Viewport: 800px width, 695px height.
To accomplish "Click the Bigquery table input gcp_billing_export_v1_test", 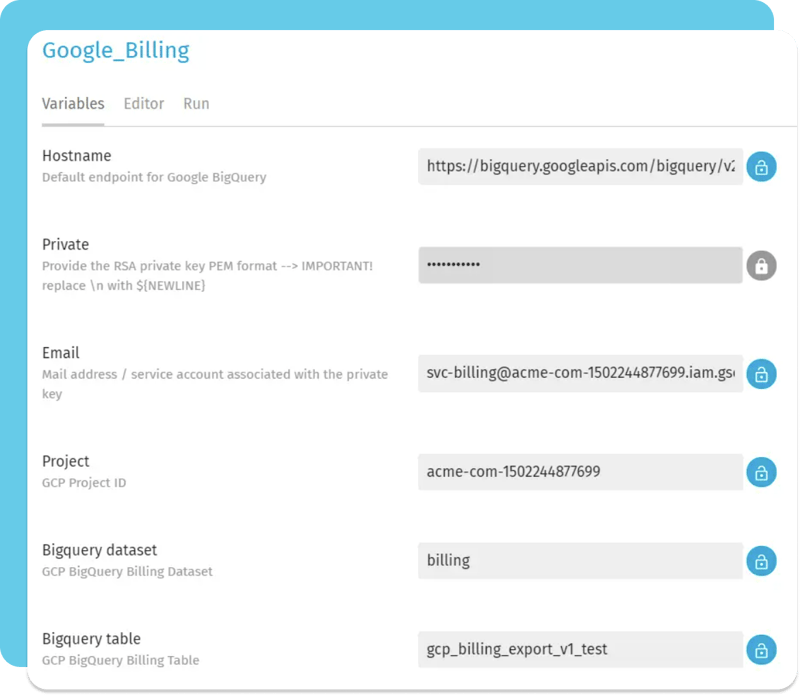I will (580, 650).
